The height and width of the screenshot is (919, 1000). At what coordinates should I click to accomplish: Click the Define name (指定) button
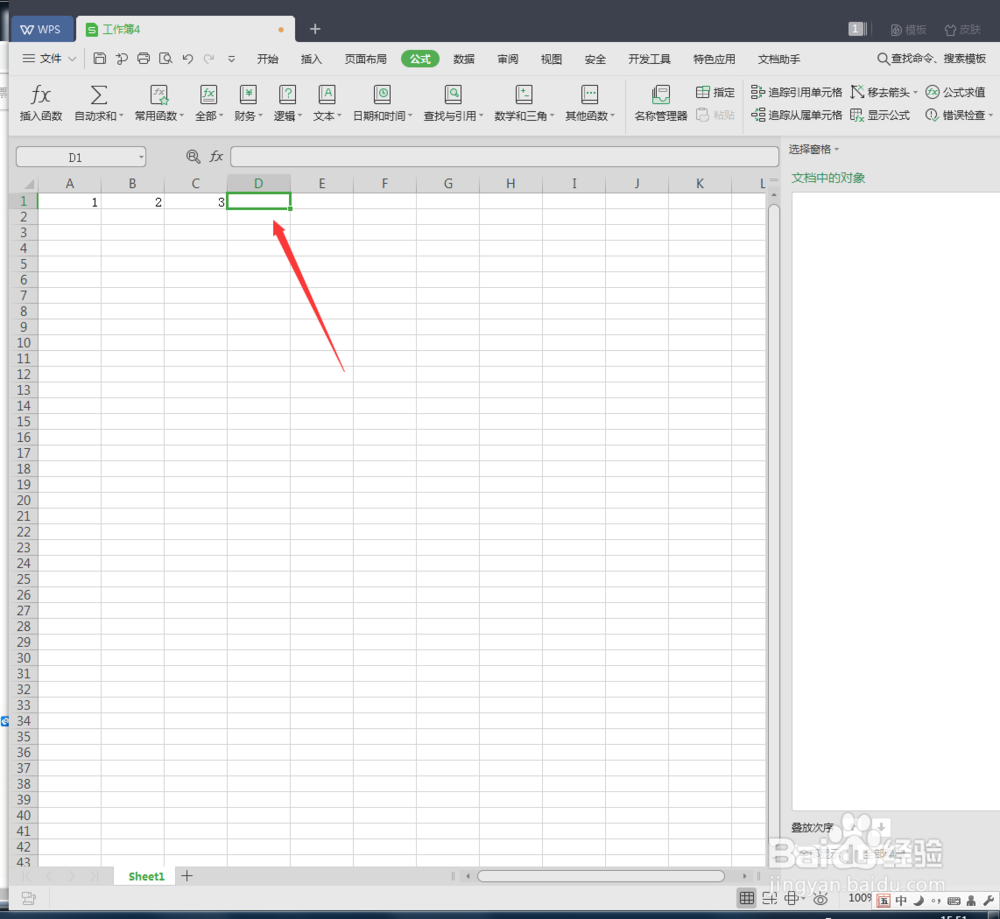(715, 92)
